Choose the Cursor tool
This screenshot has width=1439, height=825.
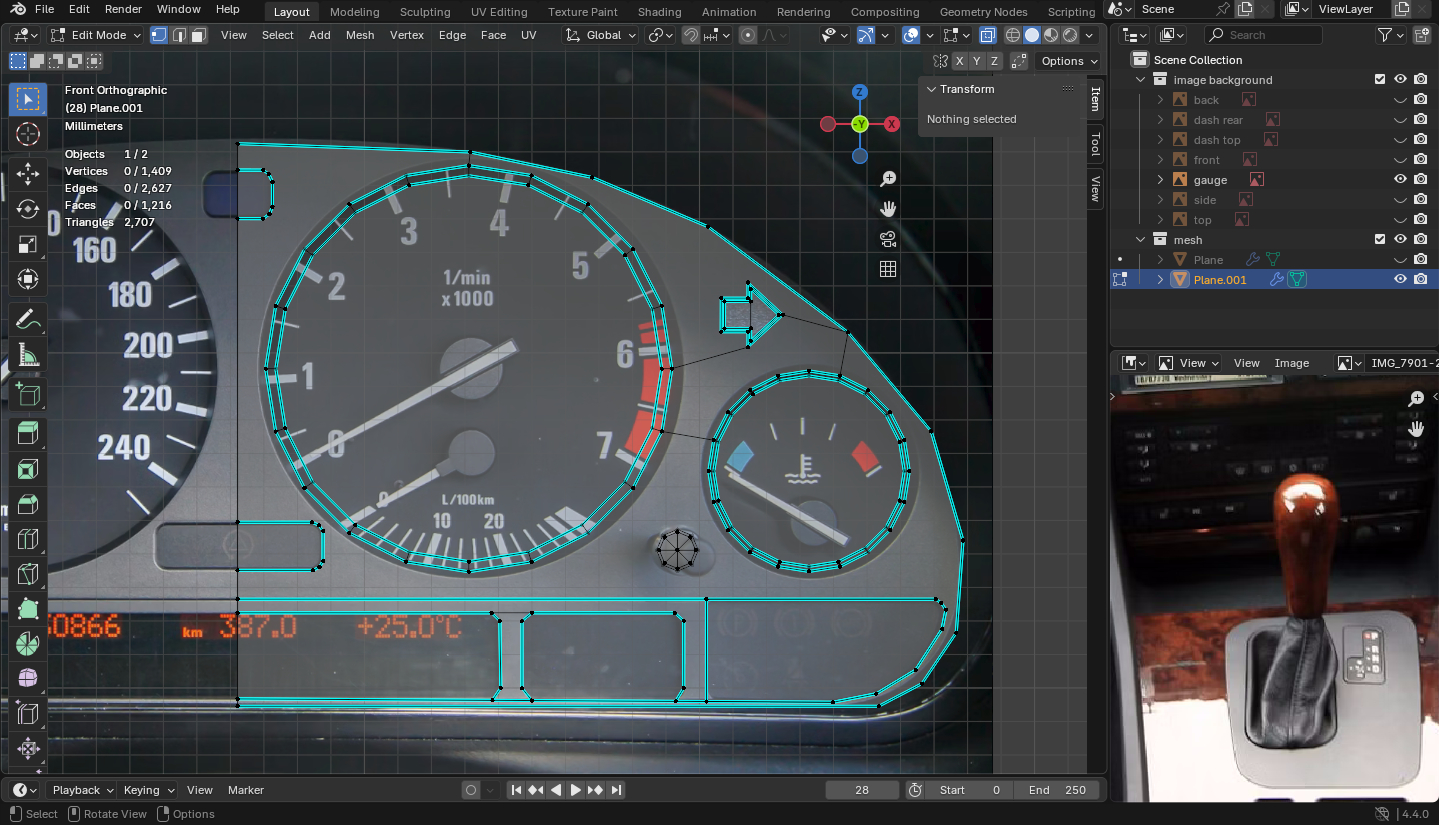(28, 134)
